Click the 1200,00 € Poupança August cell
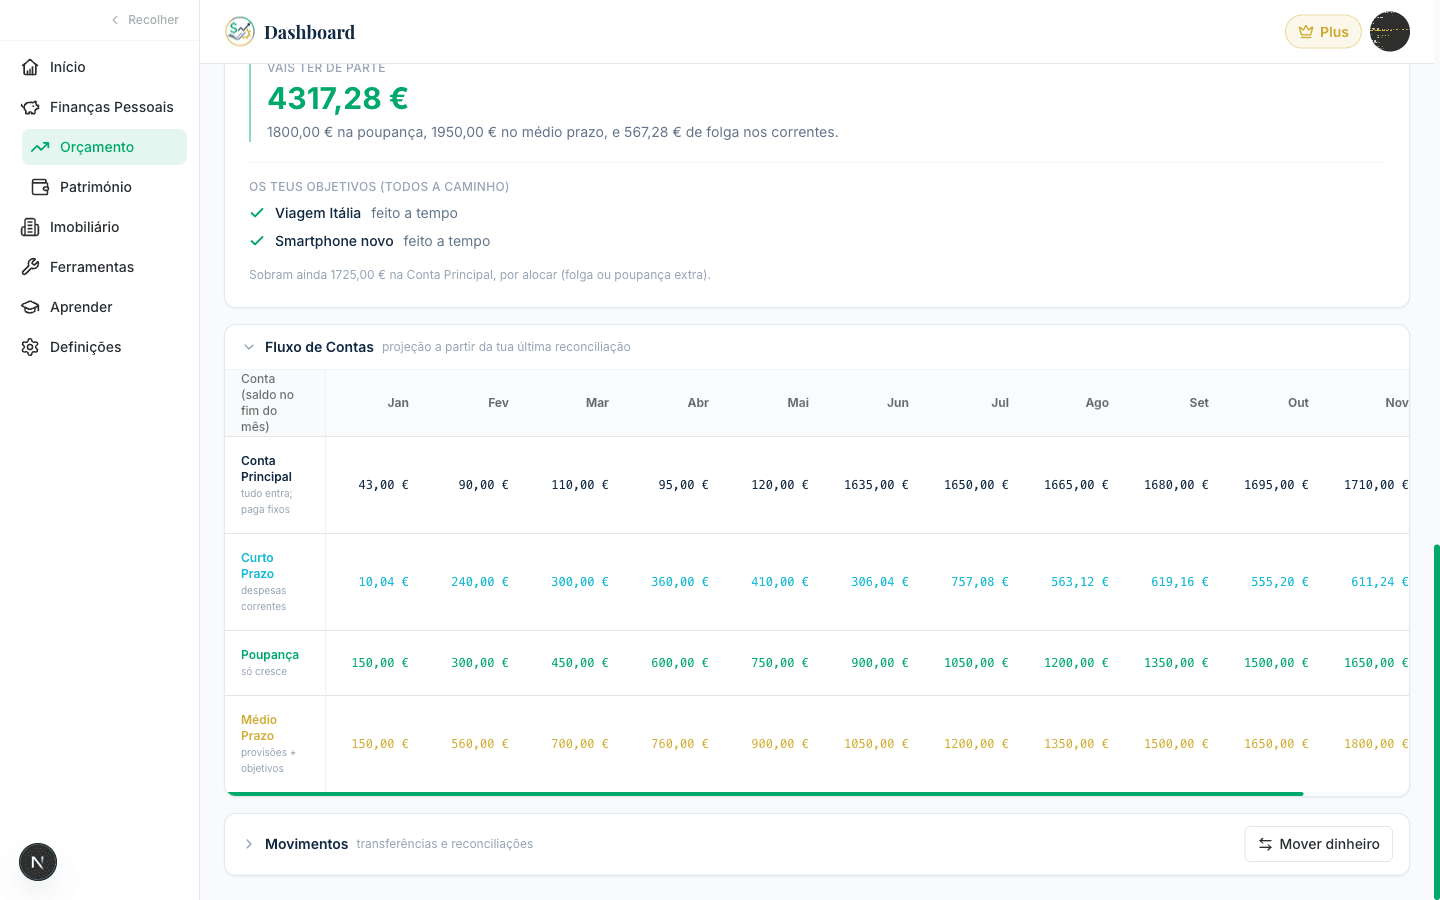This screenshot has width=1440, height=900. coord(1076,663)
